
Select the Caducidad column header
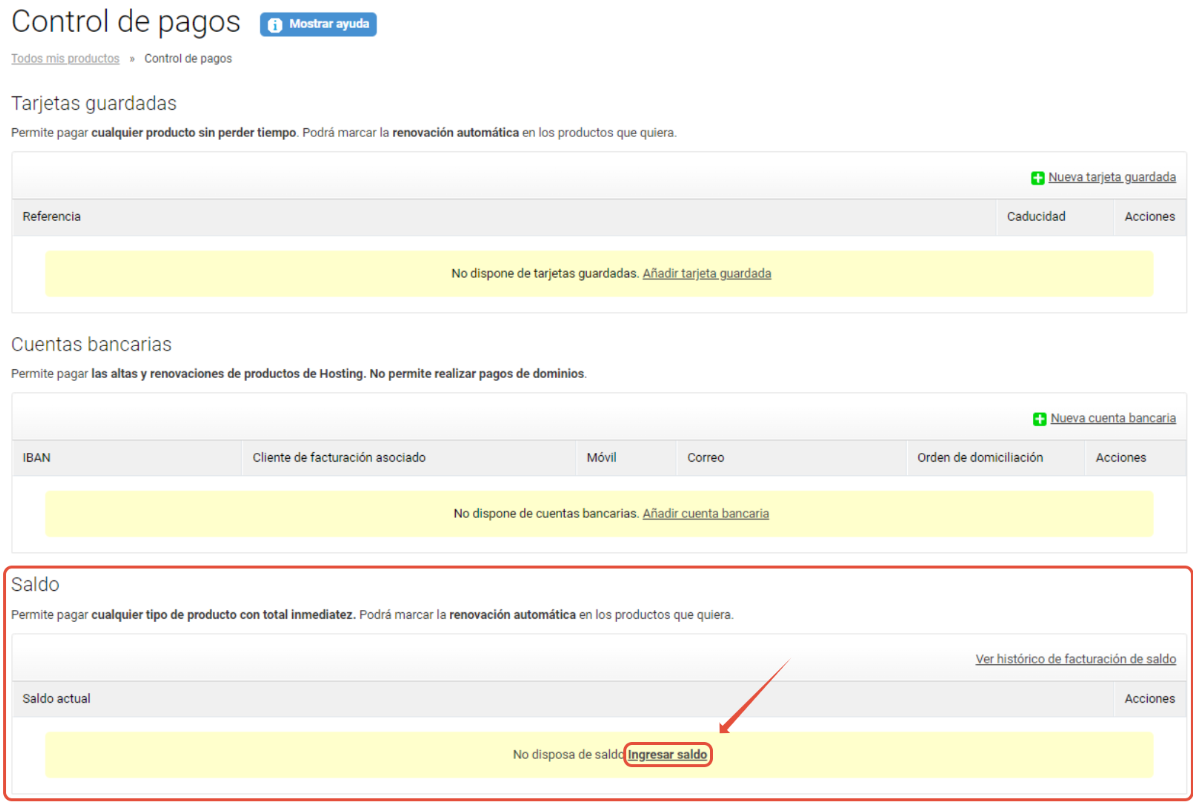1036,216
